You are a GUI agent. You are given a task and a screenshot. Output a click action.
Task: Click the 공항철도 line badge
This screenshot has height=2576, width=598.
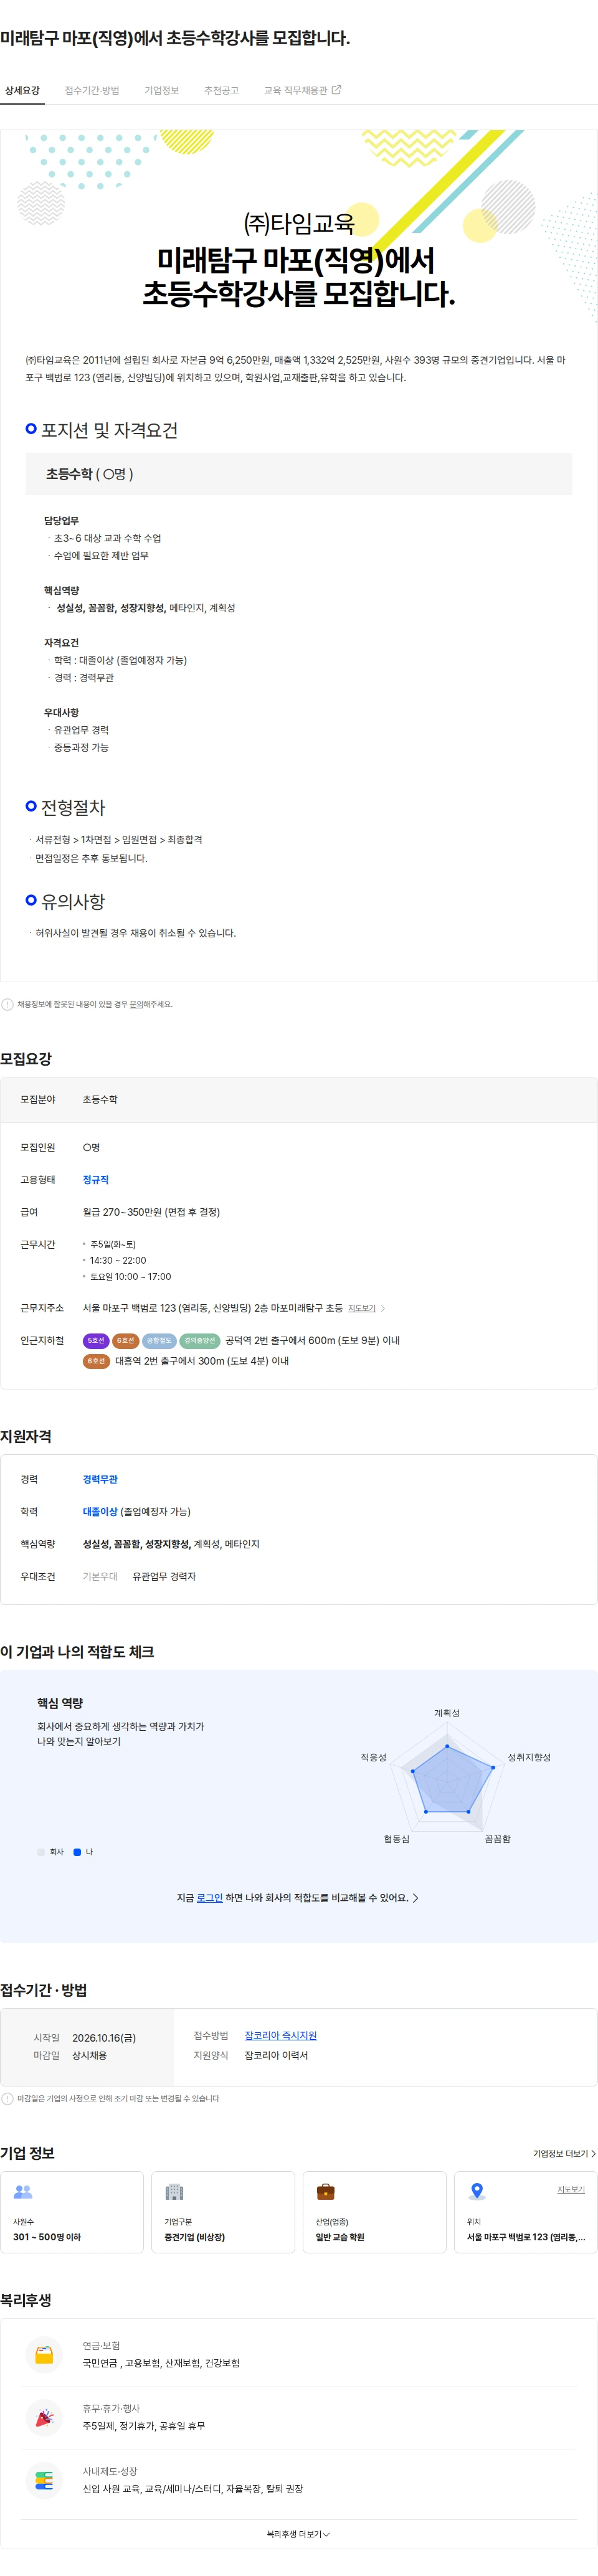[x=159, y=1341]
